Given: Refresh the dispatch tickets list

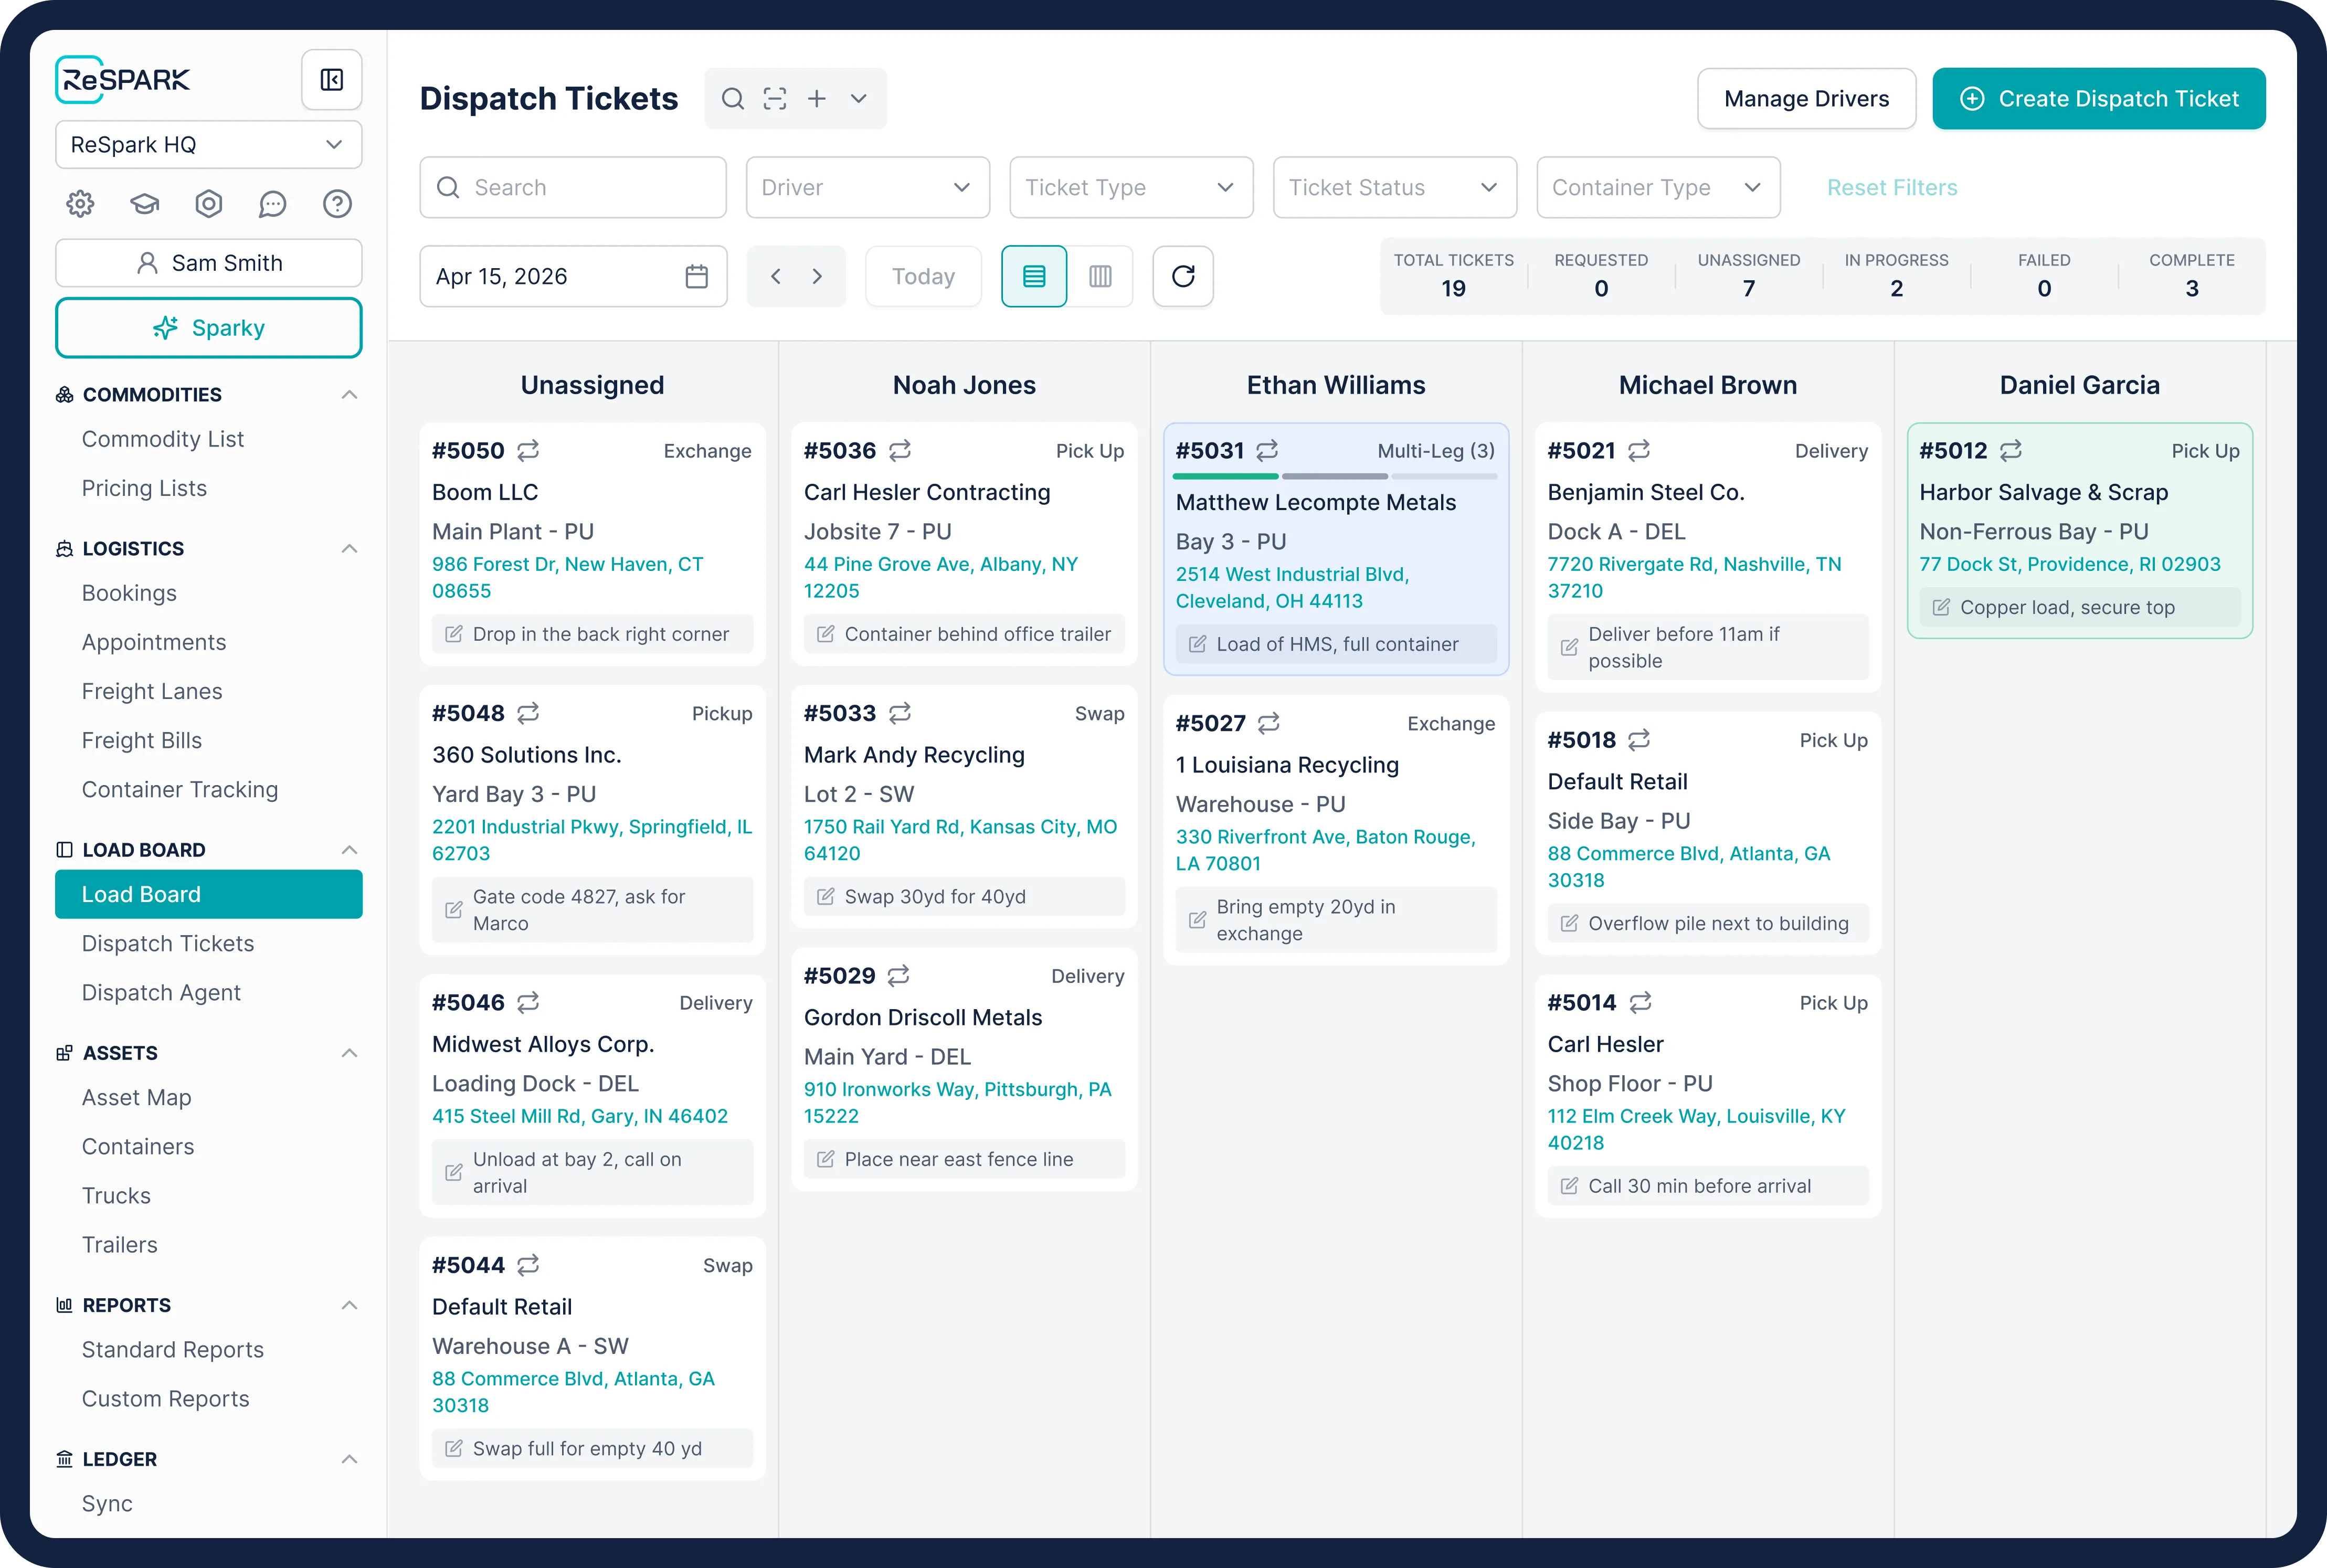Looking at the screenshot, I should (x=1183, y=276).
